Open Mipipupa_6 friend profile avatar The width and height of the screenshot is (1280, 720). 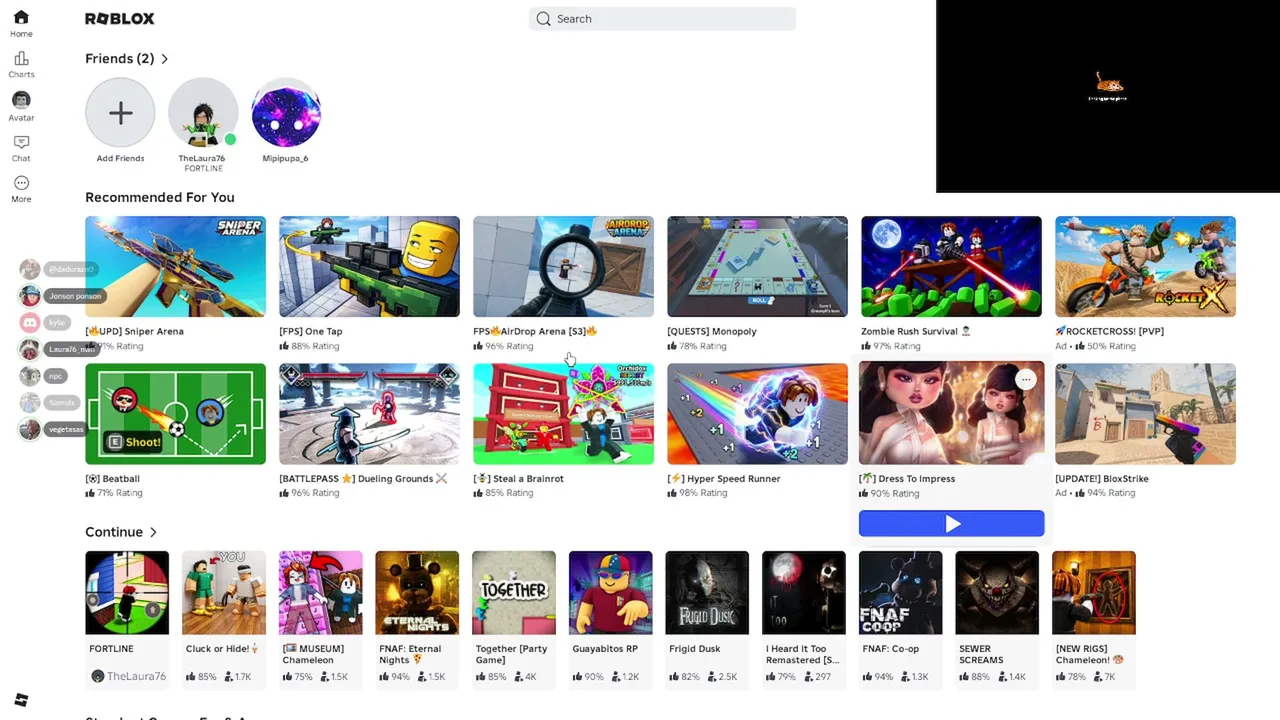(x=285, y=113)
